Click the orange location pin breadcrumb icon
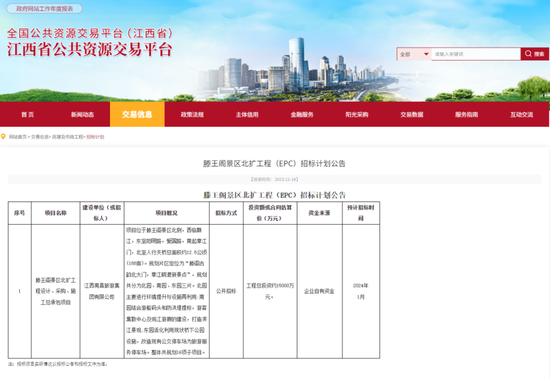Image resolution: width=550 pixels, height=379 pixels. click(x=4, y=137)
